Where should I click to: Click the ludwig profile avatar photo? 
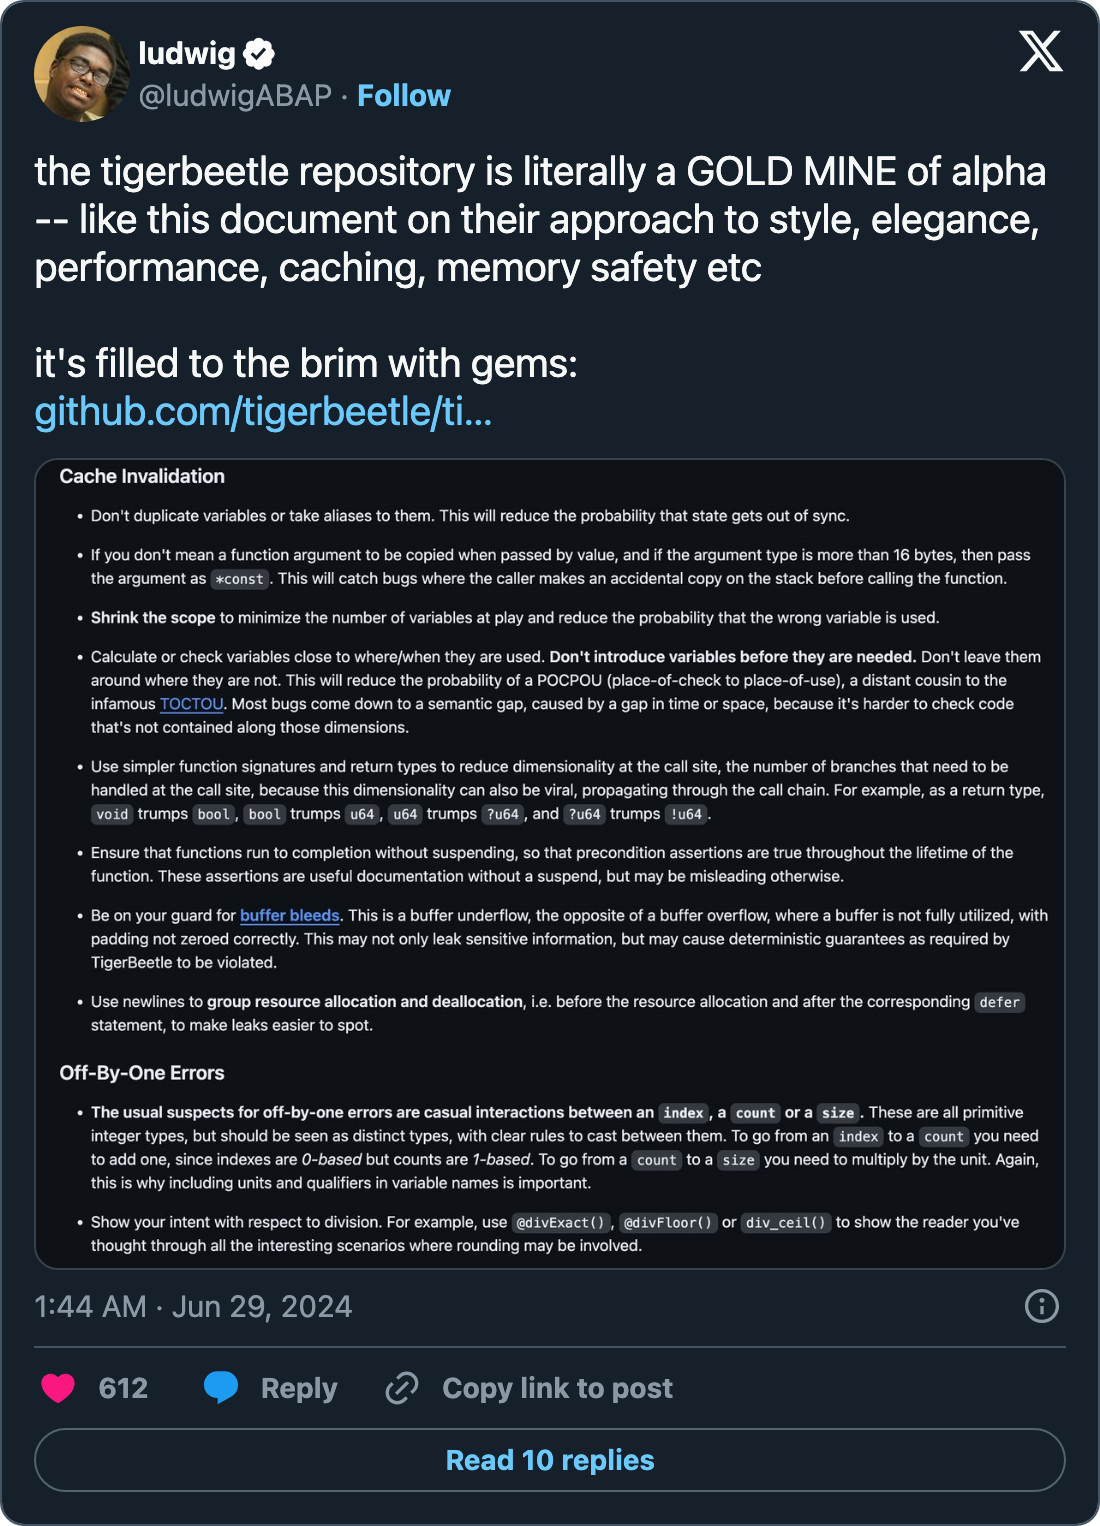(82, 74)
